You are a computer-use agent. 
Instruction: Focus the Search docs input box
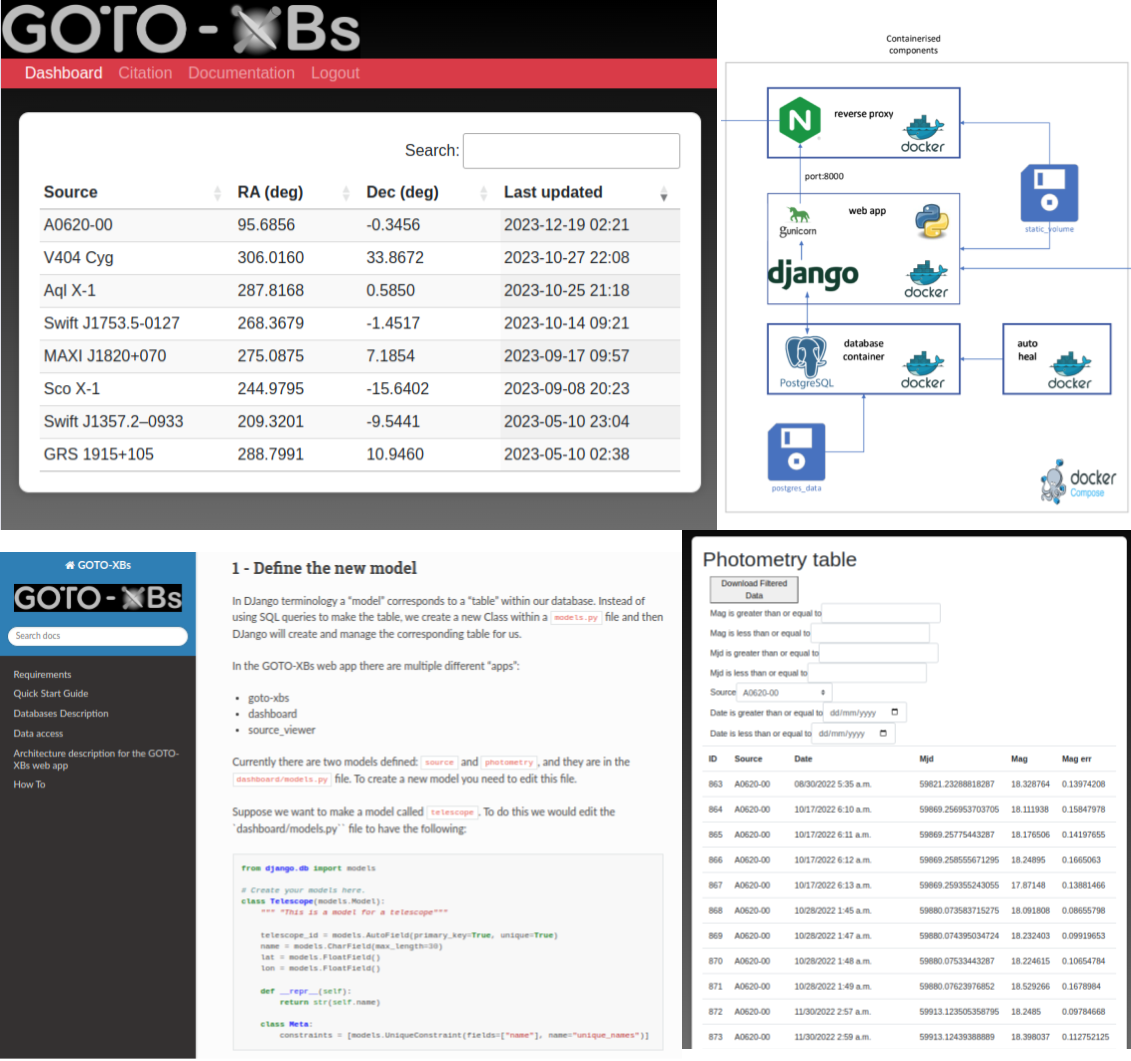pyautogui.click(x=97, y=636)
